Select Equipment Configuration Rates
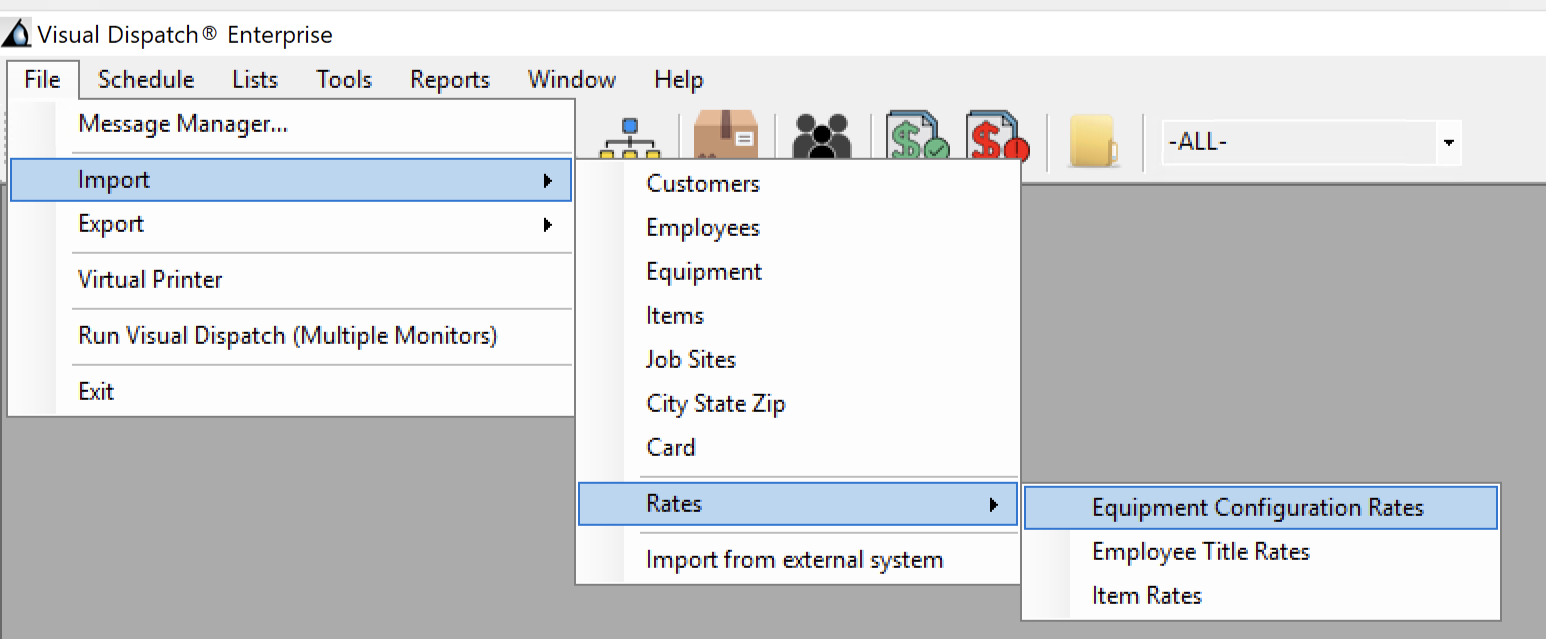The height and width of the screenshot is (639, 1546). tap(1261, 508)
